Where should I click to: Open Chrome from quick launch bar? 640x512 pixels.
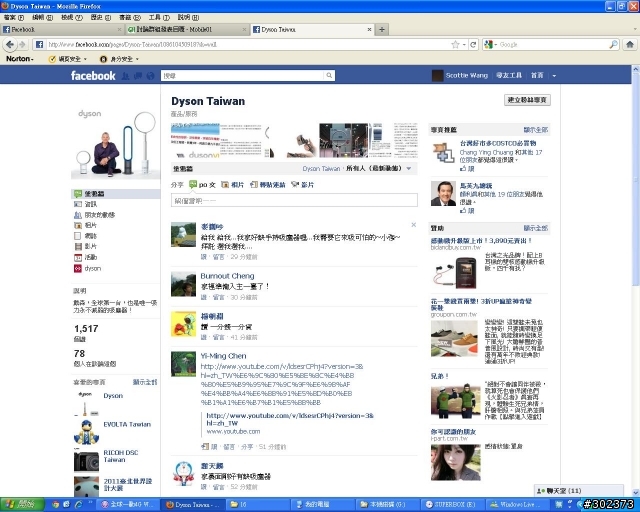click(55, 505)
